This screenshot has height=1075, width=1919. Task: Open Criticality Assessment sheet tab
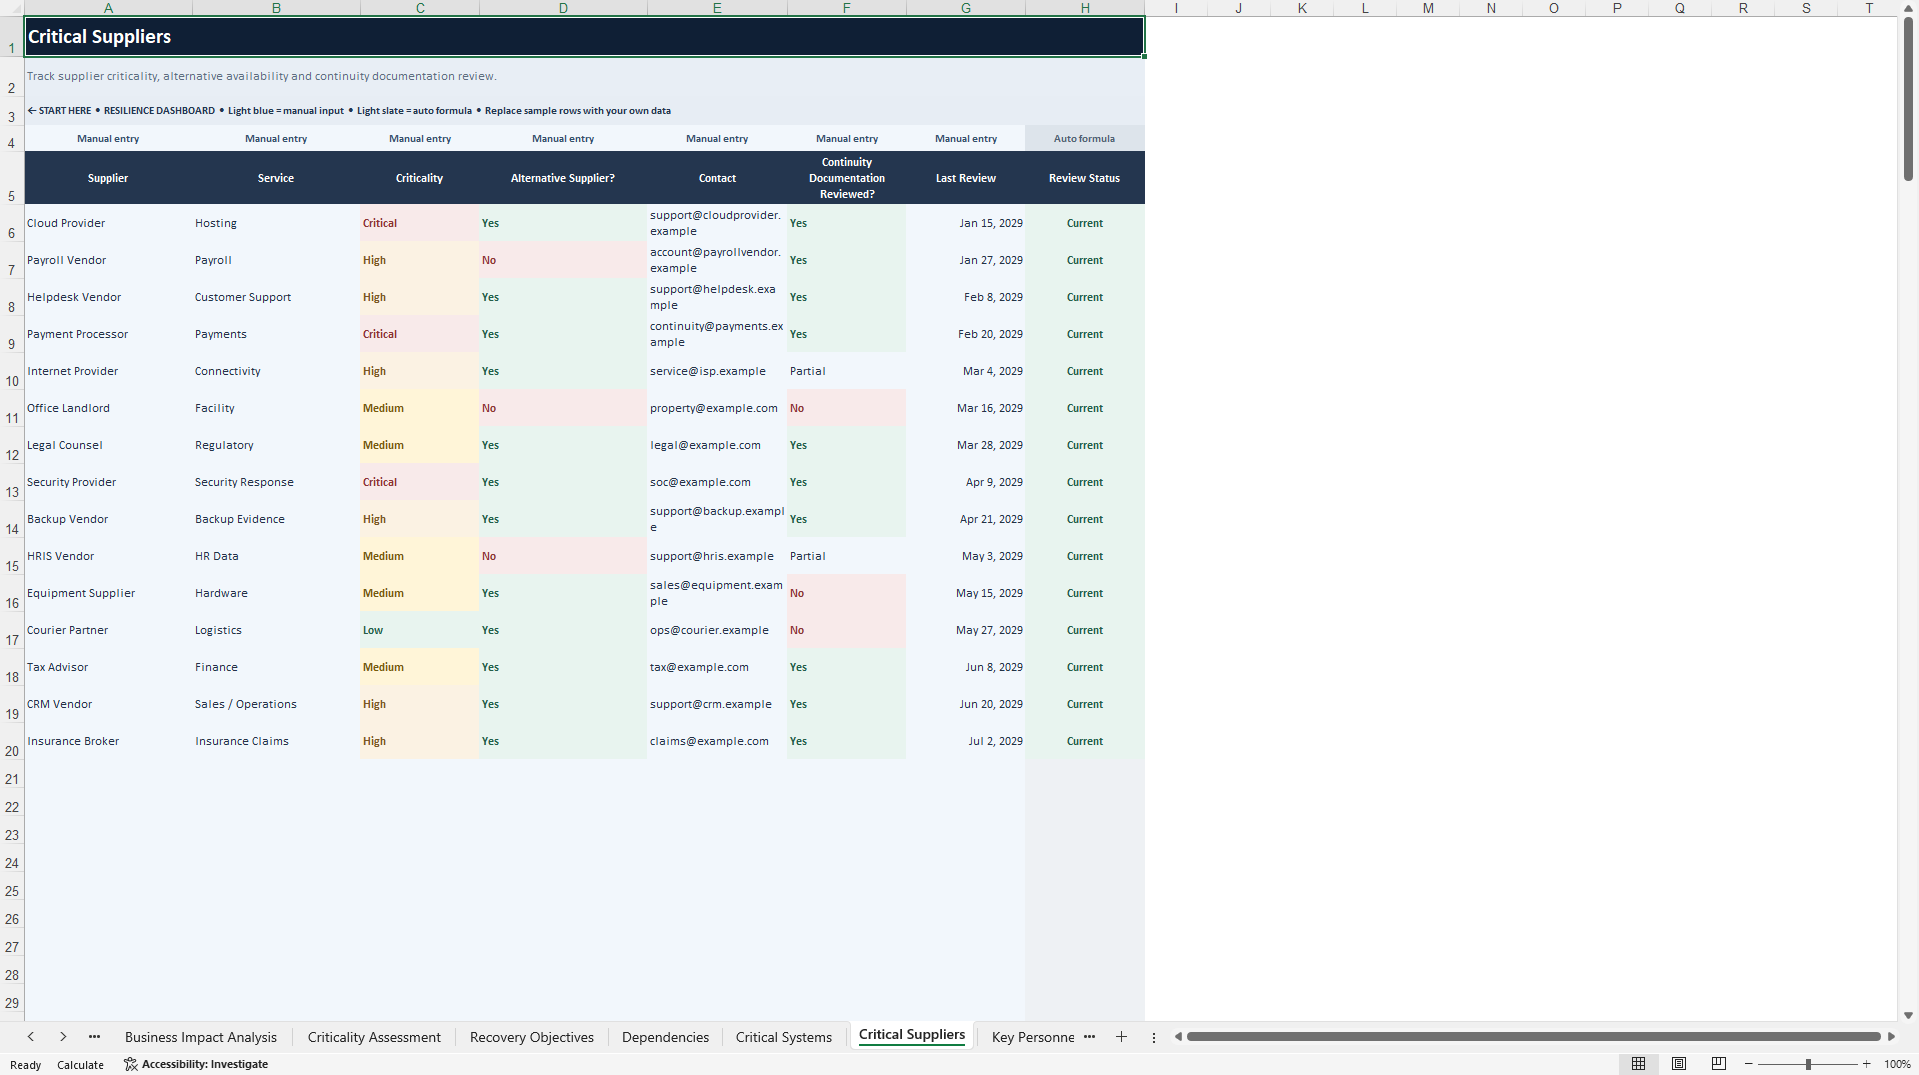click(x=374, y=1037)
